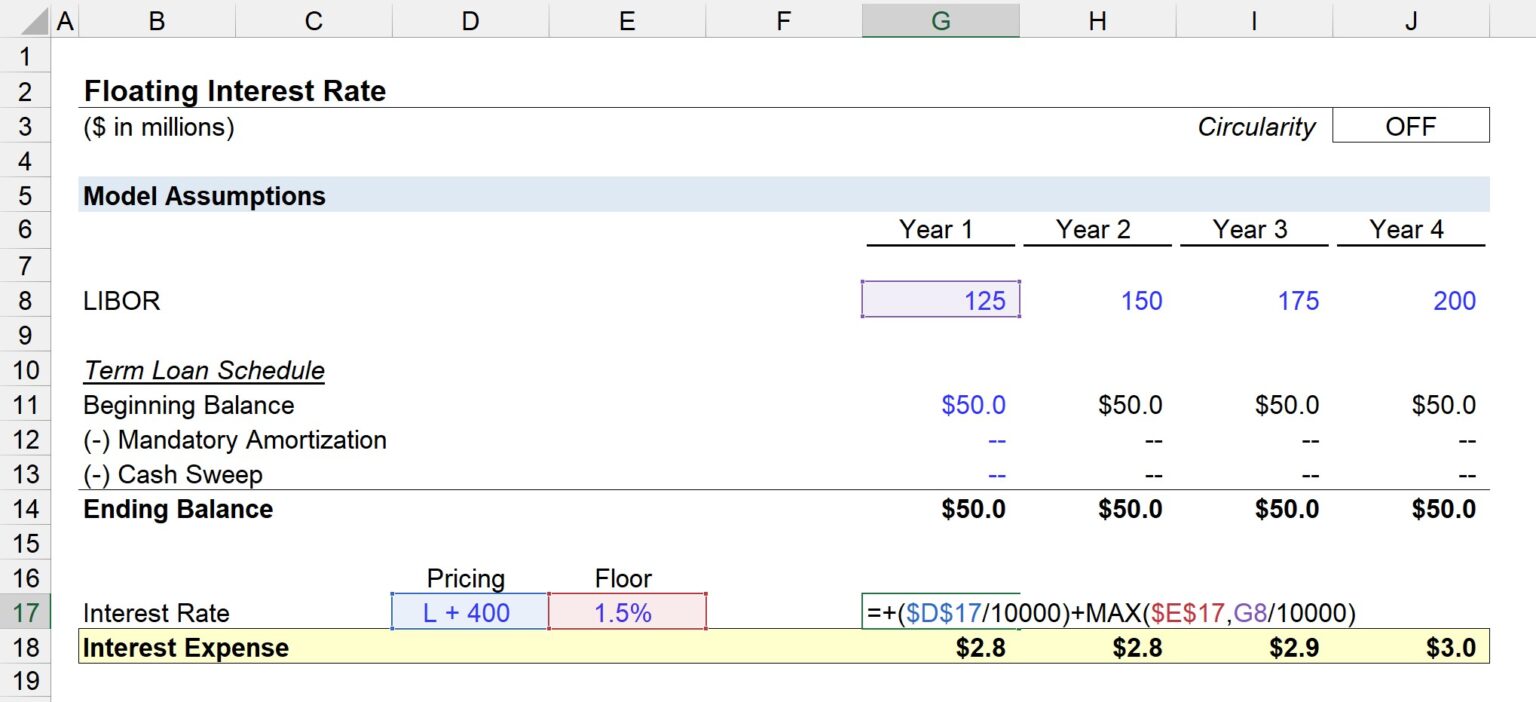This screenshot has width=1536, height=702.
Task: Select the Beginning Balance label cell
Action: pyautogui.click(x=188, y=405)
